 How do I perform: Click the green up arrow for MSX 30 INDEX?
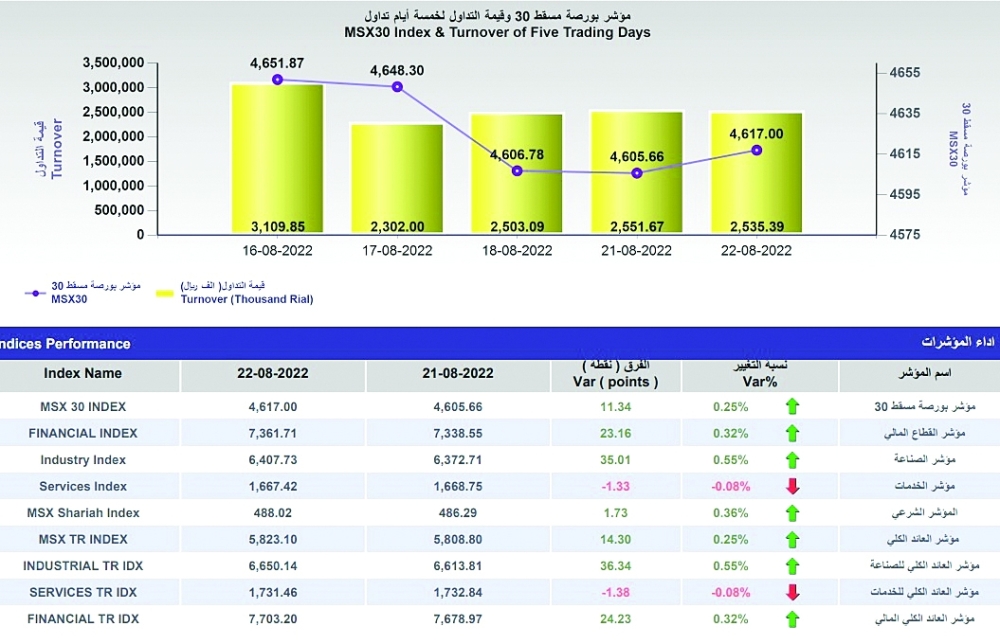click(792, 407)
